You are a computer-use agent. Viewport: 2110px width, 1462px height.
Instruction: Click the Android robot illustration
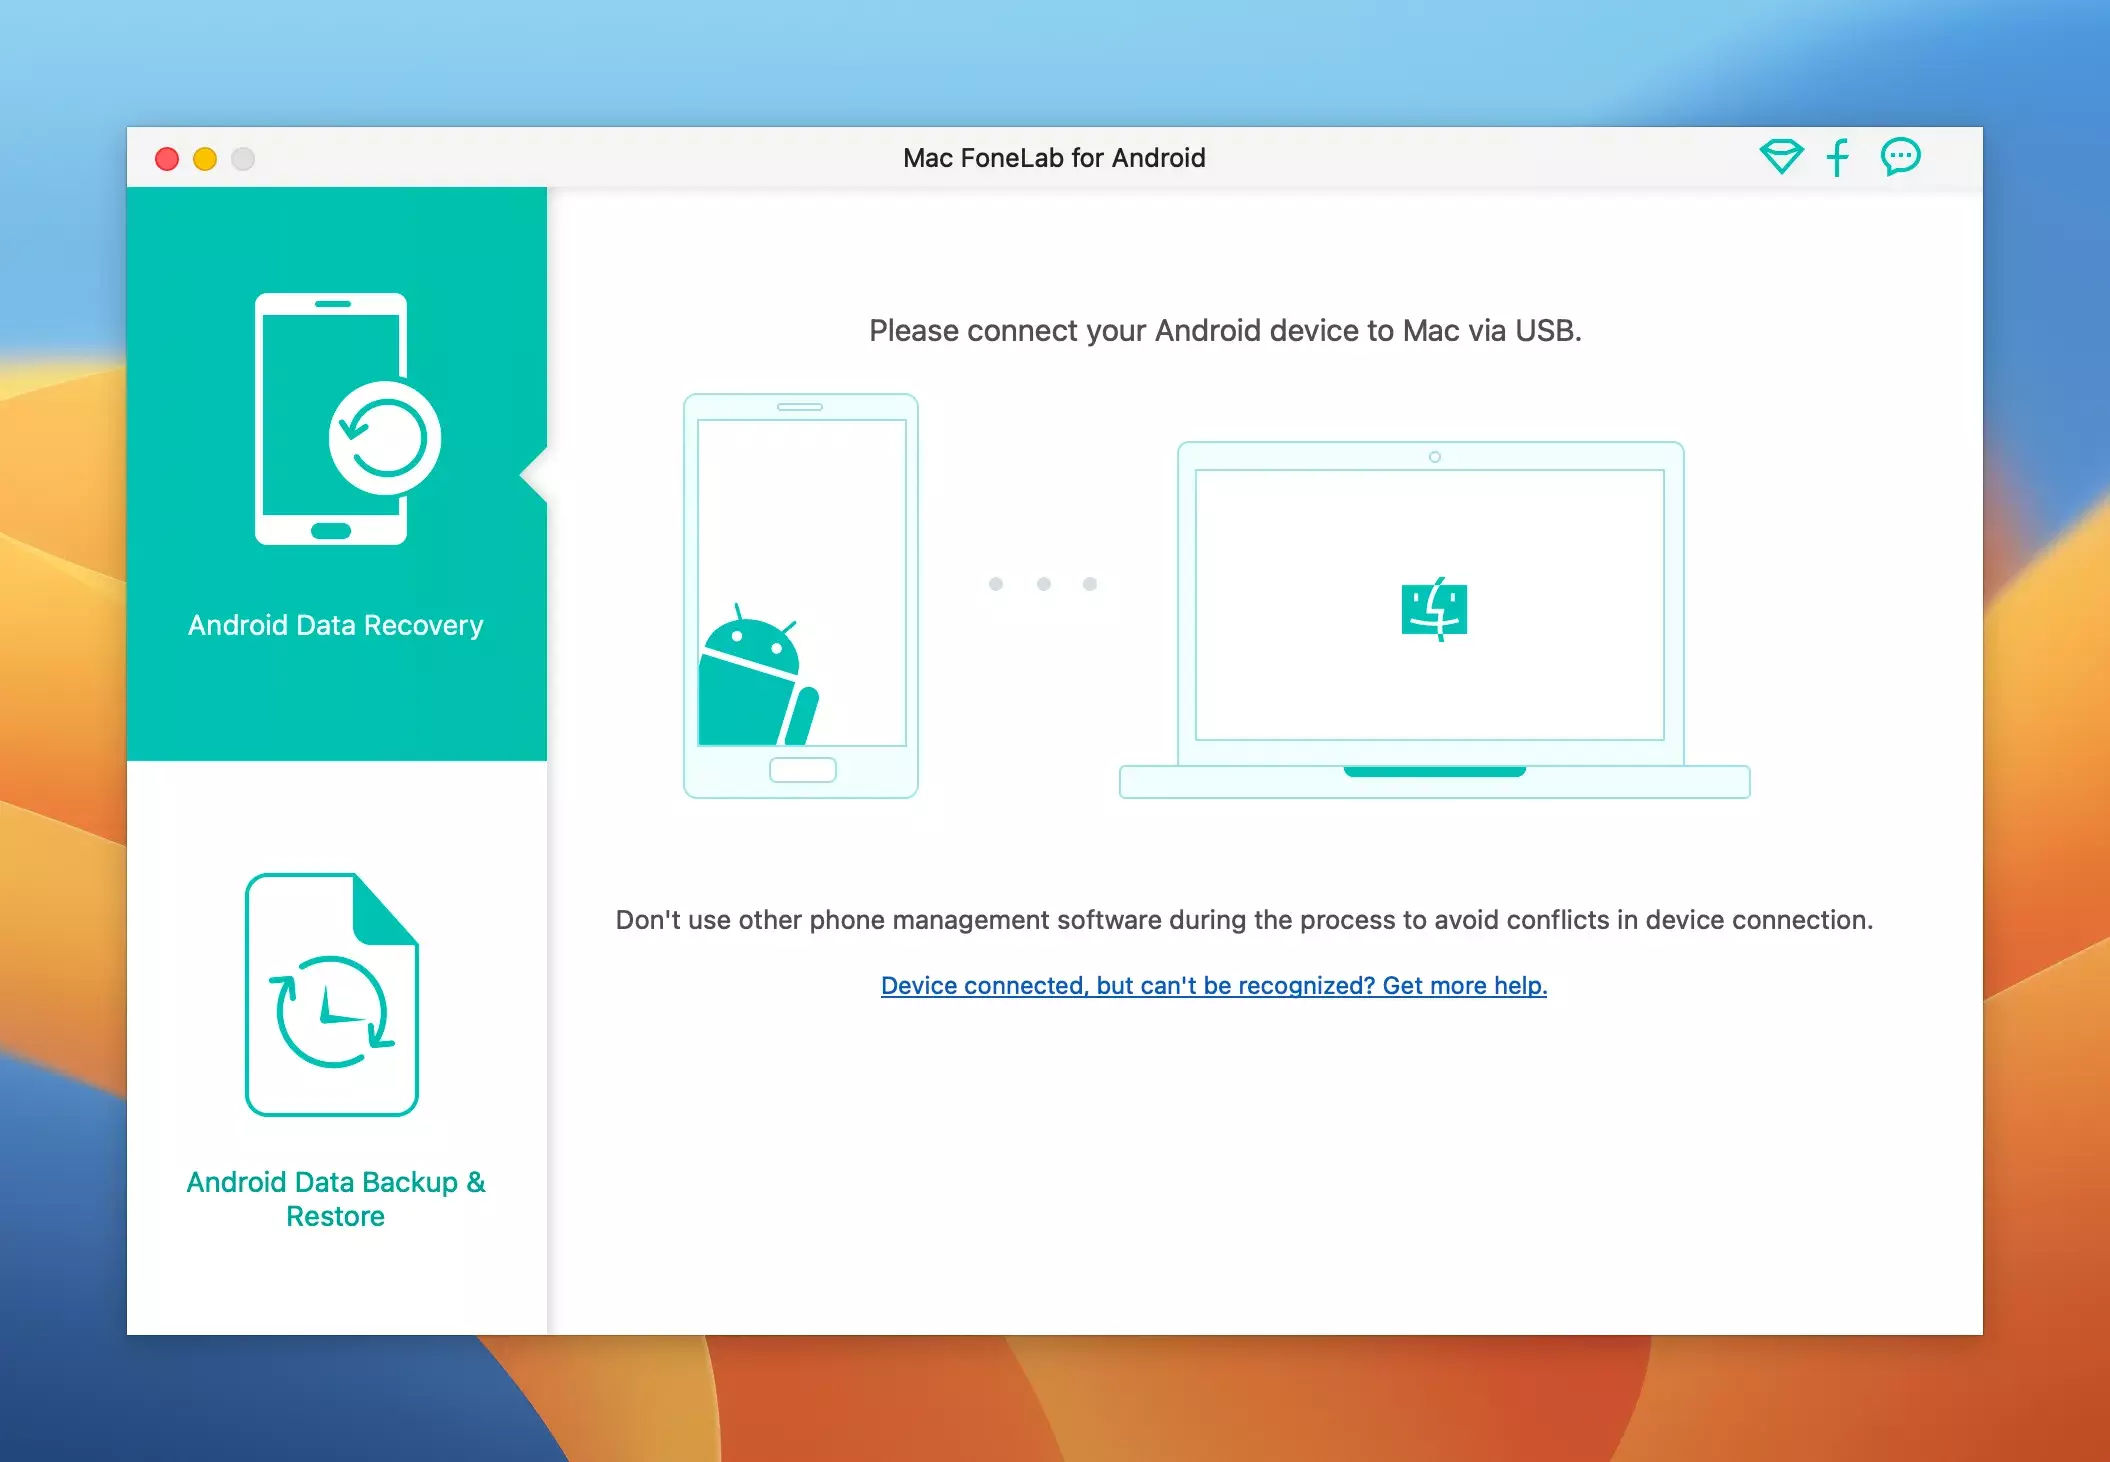[755, 682]
